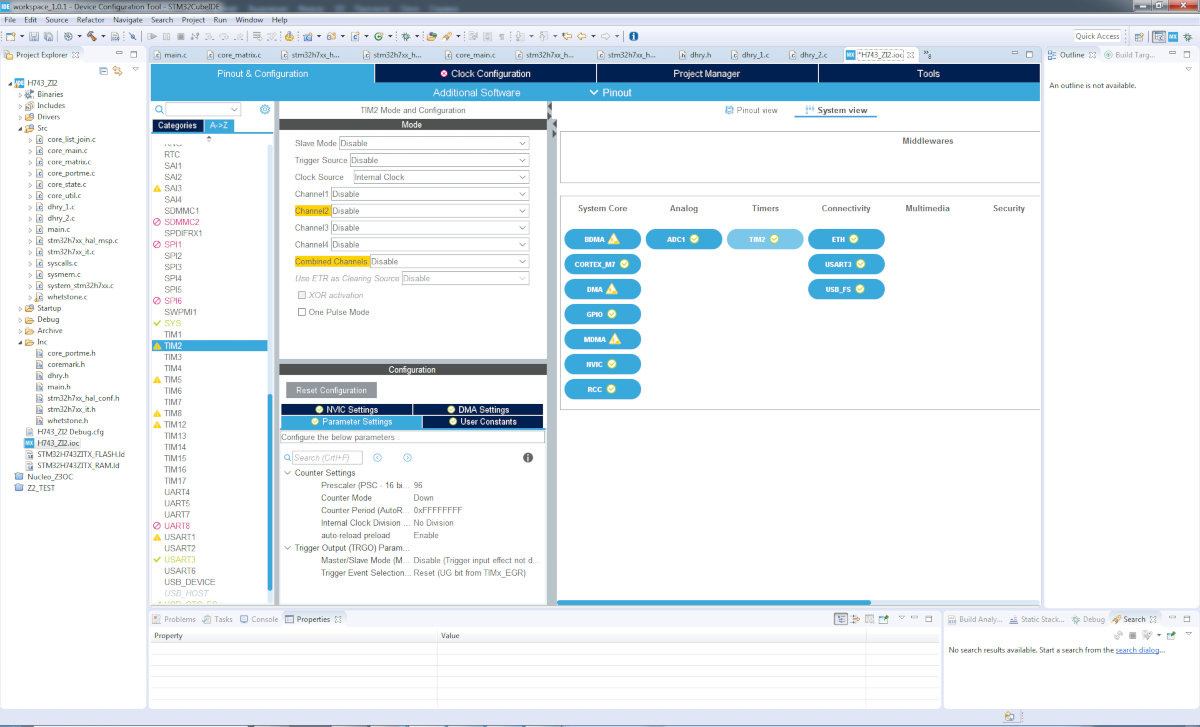
Task: Click the info icon in Parameter Settings
Action: [x=528, y=457]
